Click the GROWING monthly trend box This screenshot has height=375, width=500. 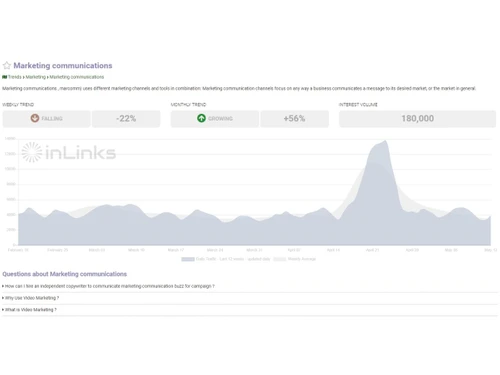click(x=215, y=119)
